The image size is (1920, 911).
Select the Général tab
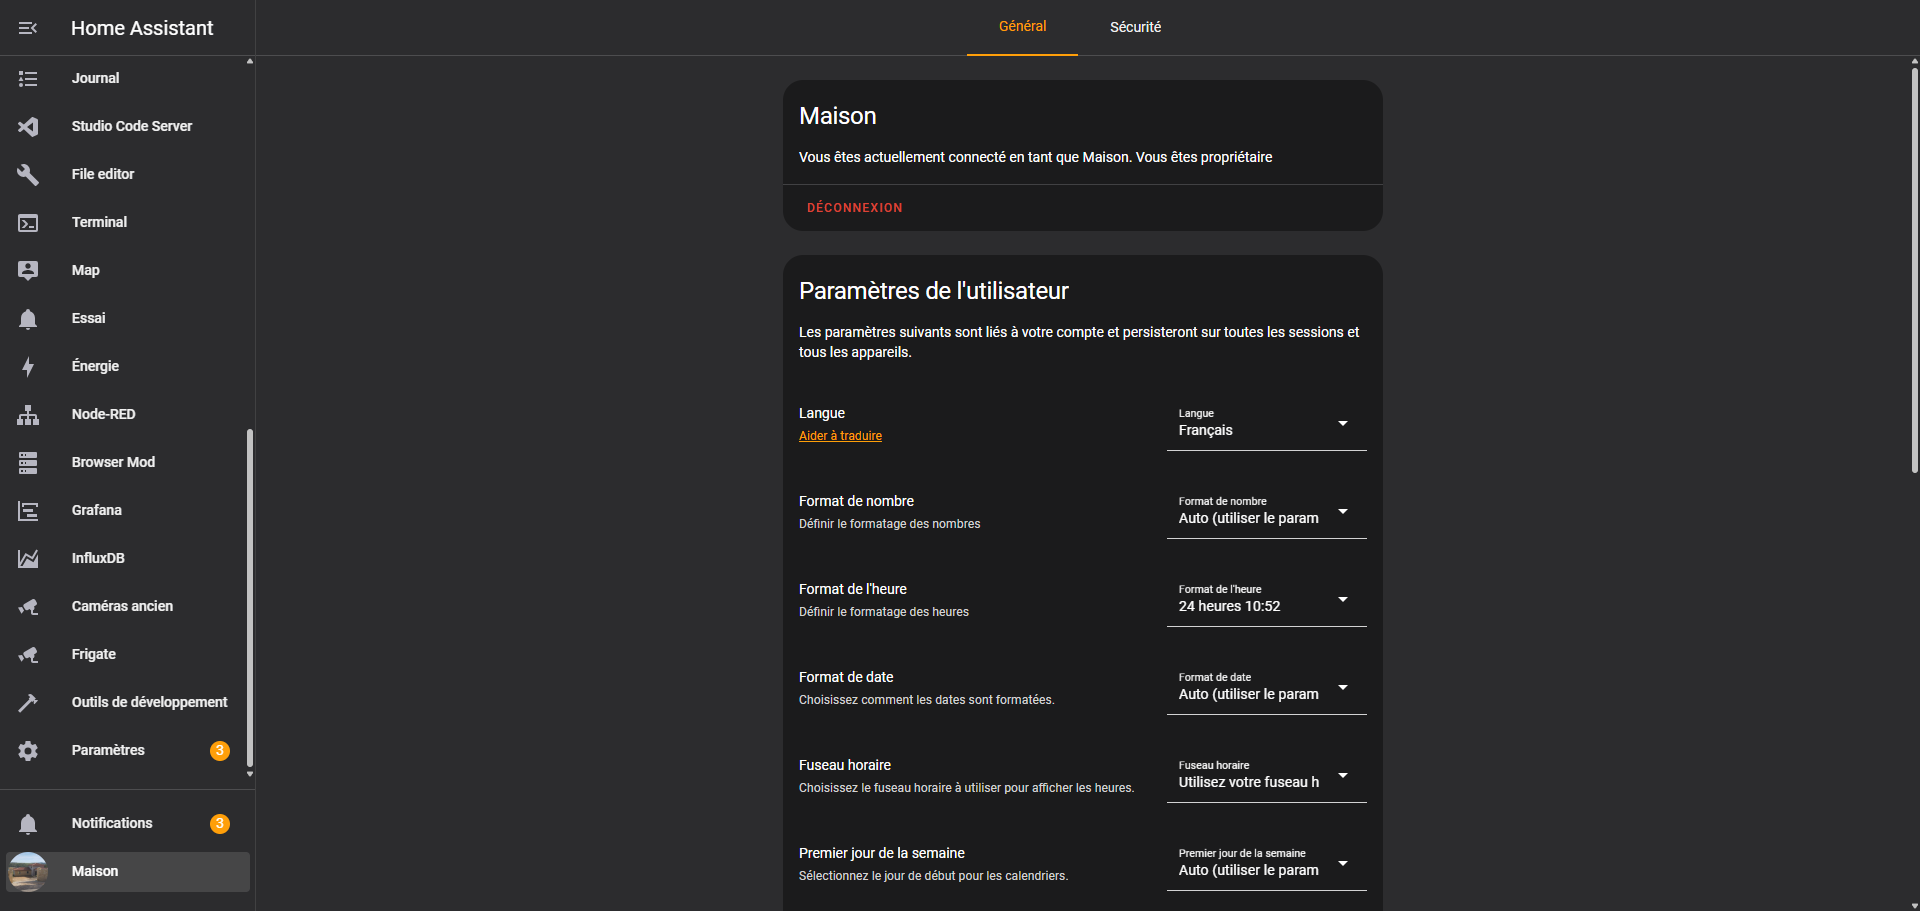[1022, 27]
